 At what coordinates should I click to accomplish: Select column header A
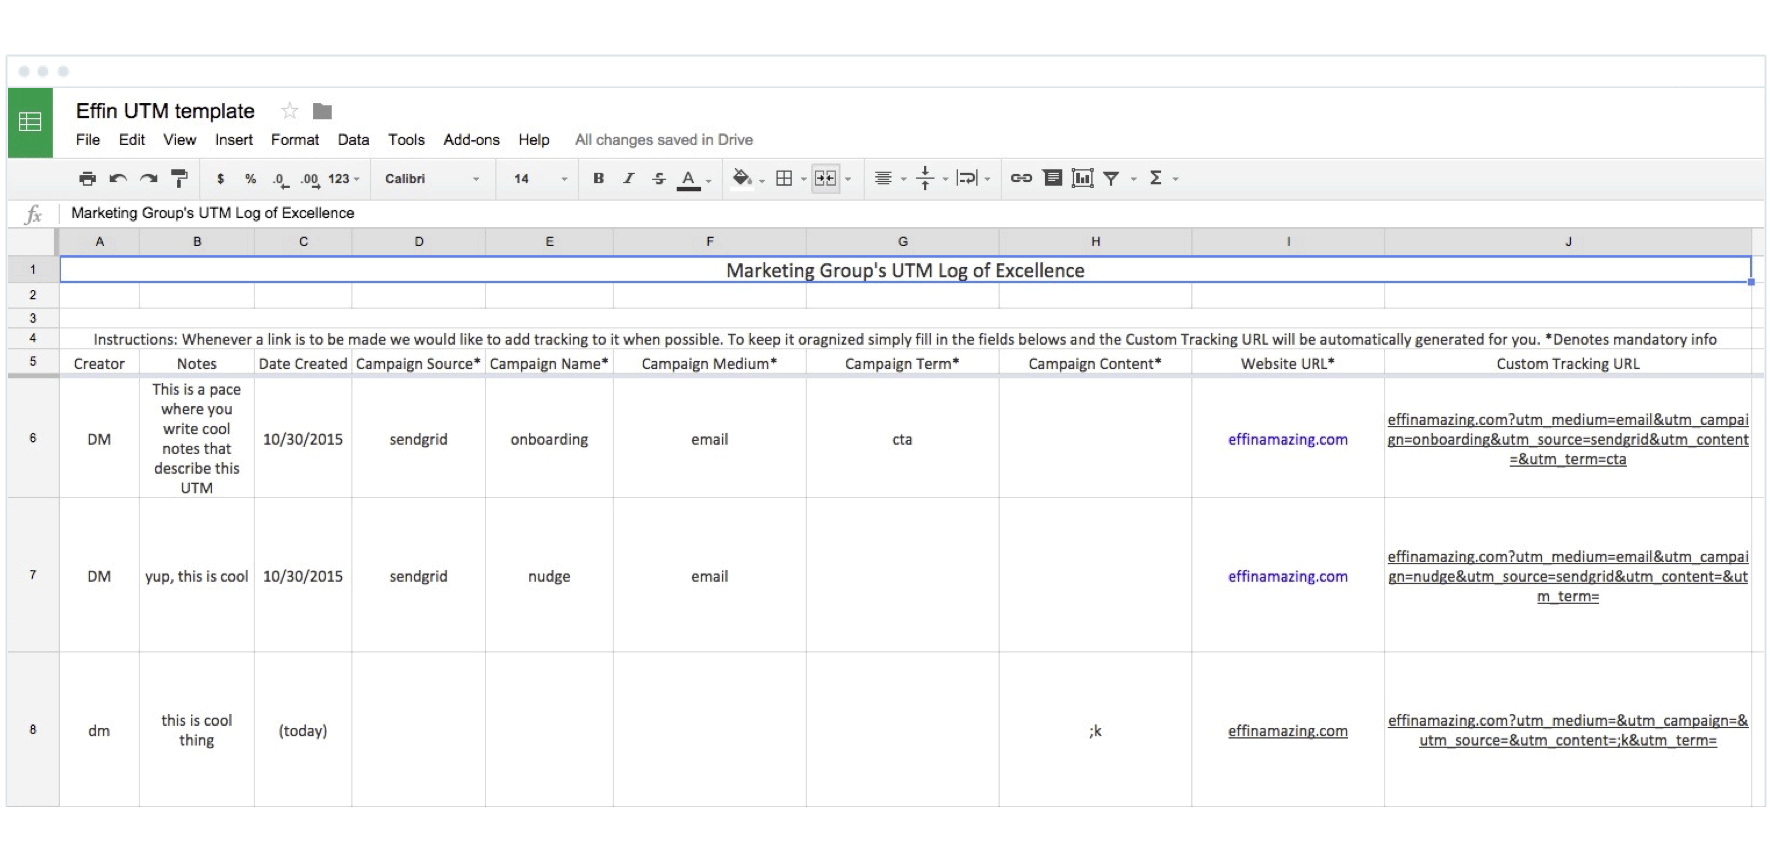99,241
